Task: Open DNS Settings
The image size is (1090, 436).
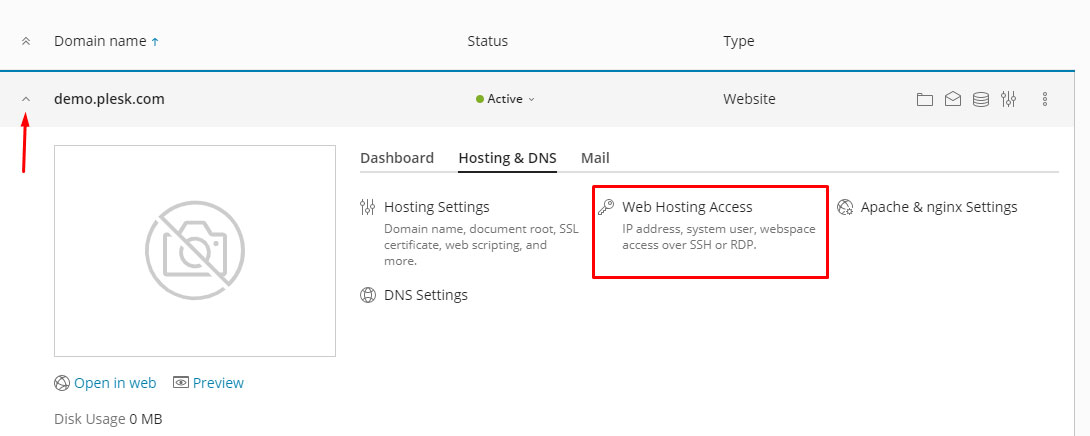Action: (x=425, y=295)
